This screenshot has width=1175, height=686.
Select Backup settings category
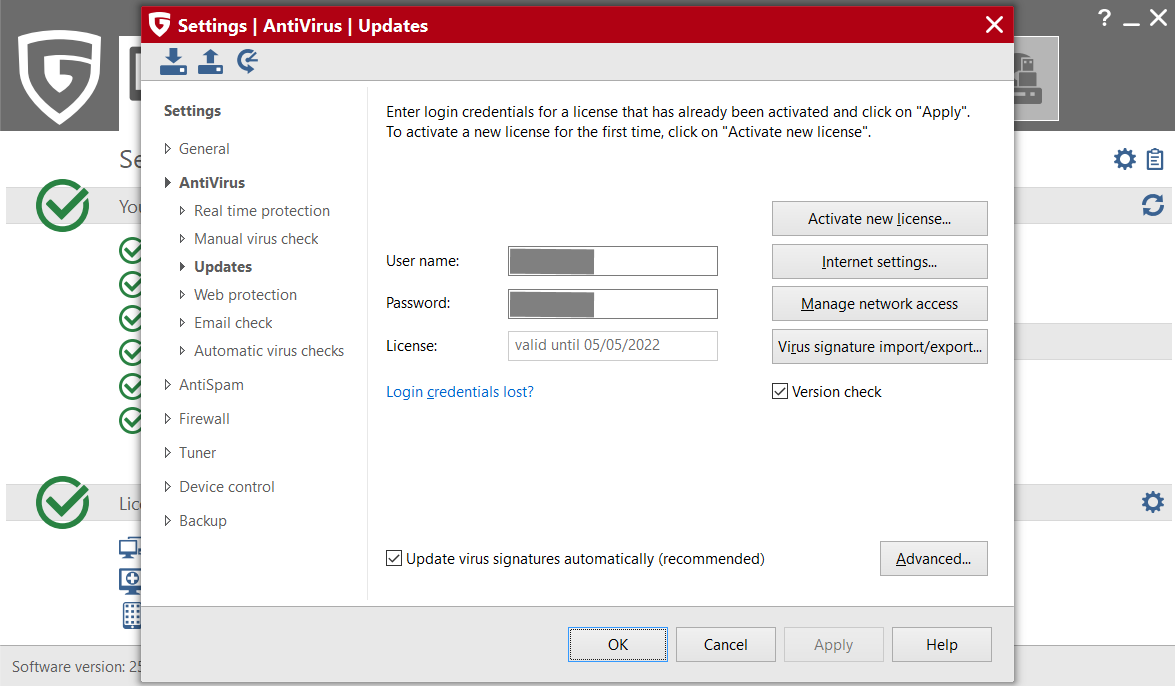click(202, 520)
